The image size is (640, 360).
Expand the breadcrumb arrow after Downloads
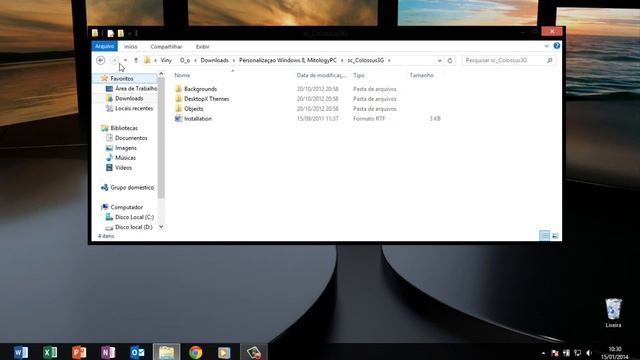pos(234,60)
